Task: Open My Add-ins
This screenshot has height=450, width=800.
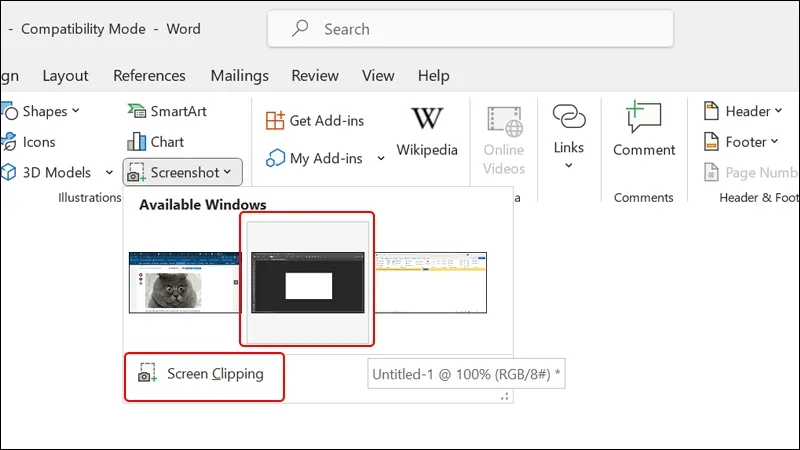Action: click(314, 158)
